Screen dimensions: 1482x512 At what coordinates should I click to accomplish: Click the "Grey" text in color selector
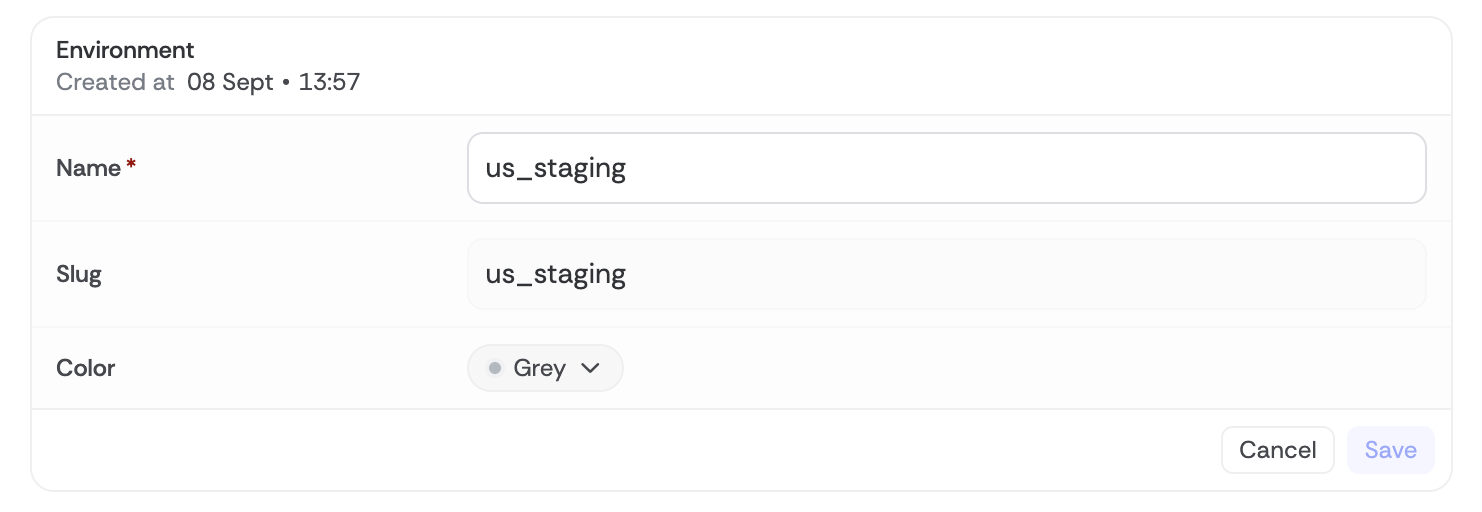coord(540,368)
